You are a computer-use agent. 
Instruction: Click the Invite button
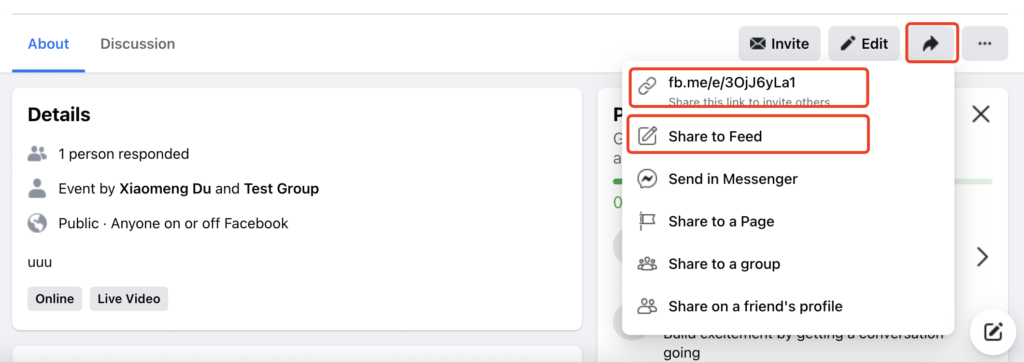(x=779, y=44)
